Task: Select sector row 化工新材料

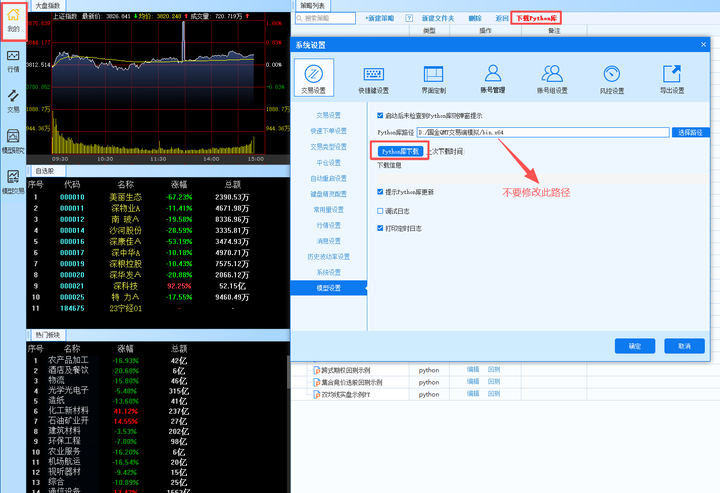Action: pyautogui.click(x=156, y=411)
